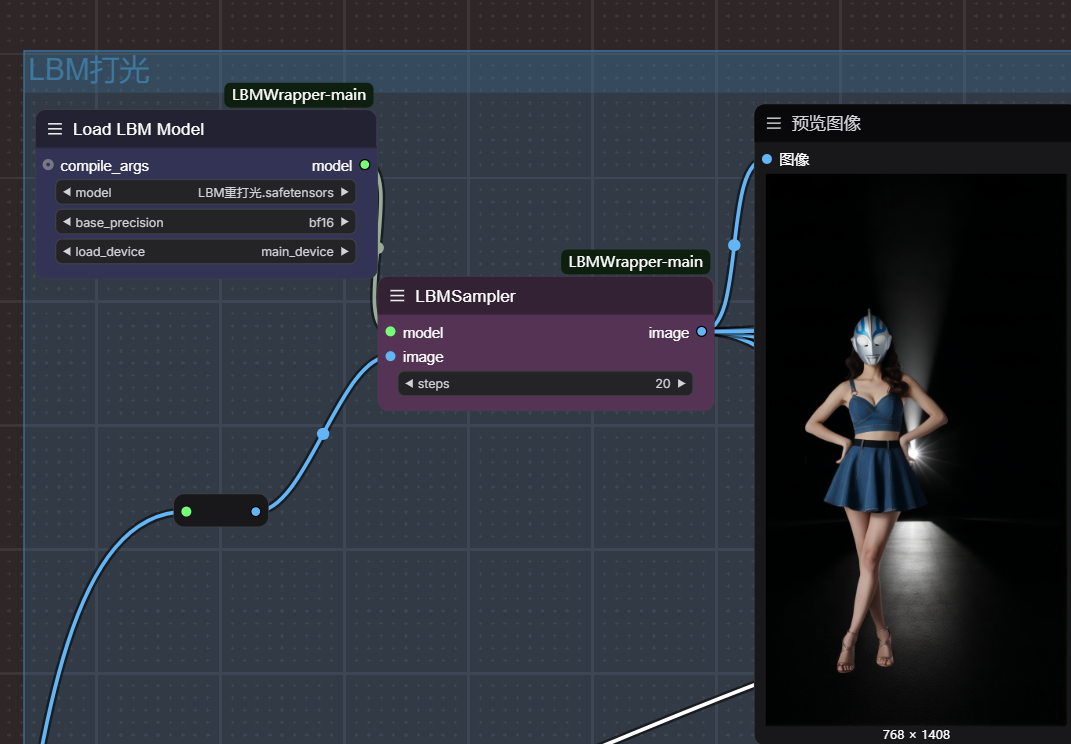This screenshot has height=744, width=1071.
Task: Select the 预览图像 node title
Action: 826,123
